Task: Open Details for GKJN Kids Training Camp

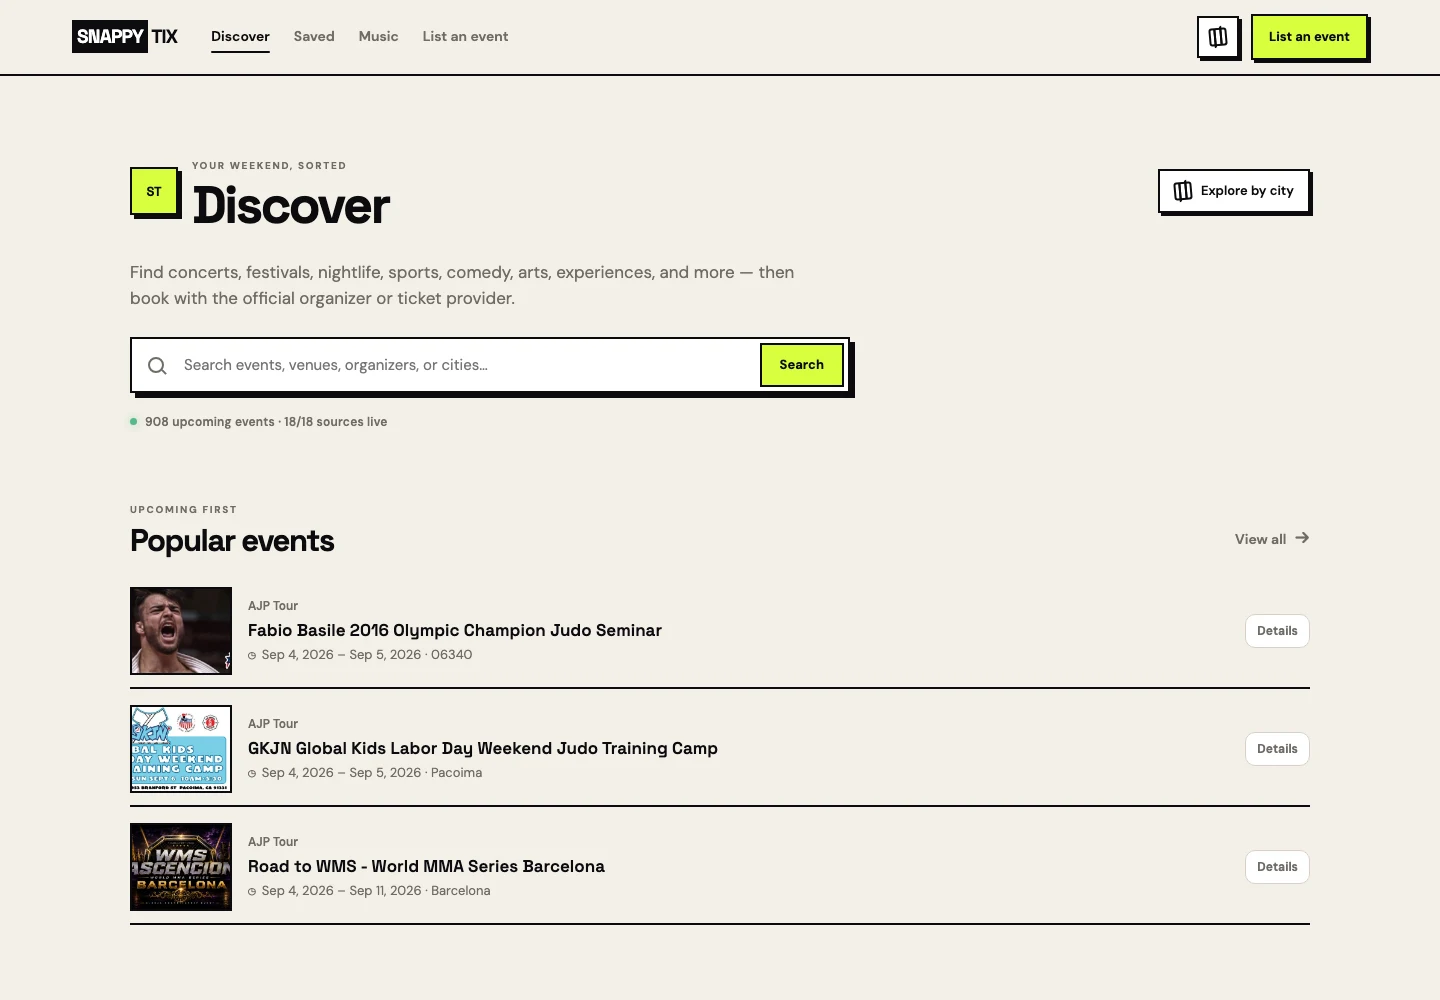Action: click(x=1277, y=749)
